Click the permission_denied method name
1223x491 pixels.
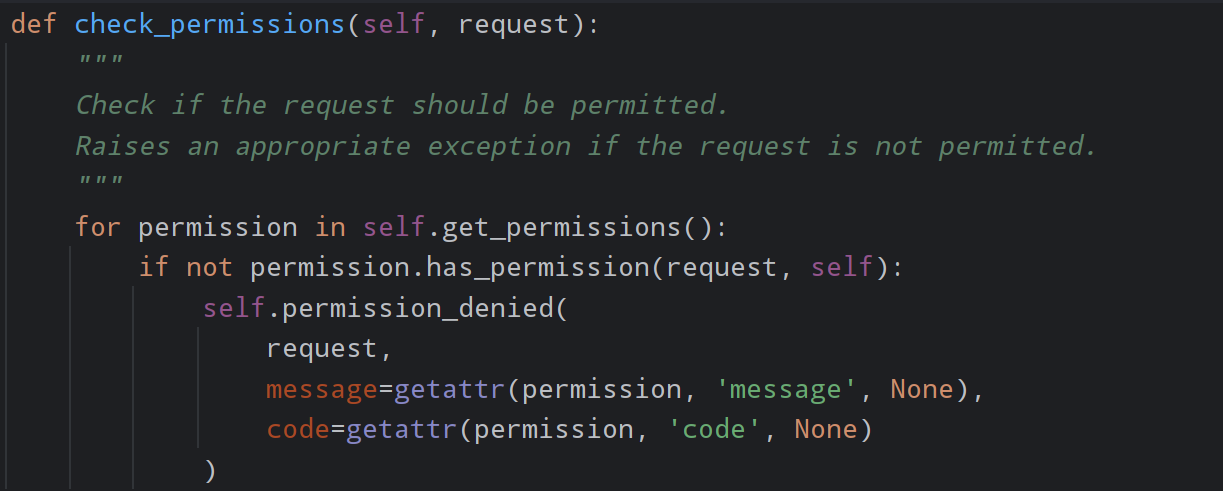tap(418, 308)
